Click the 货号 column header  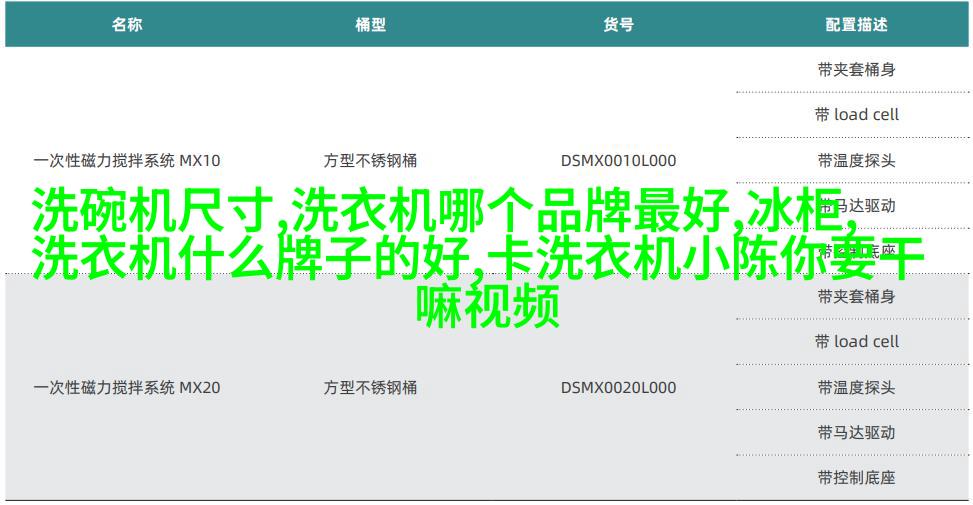point(618,25)
